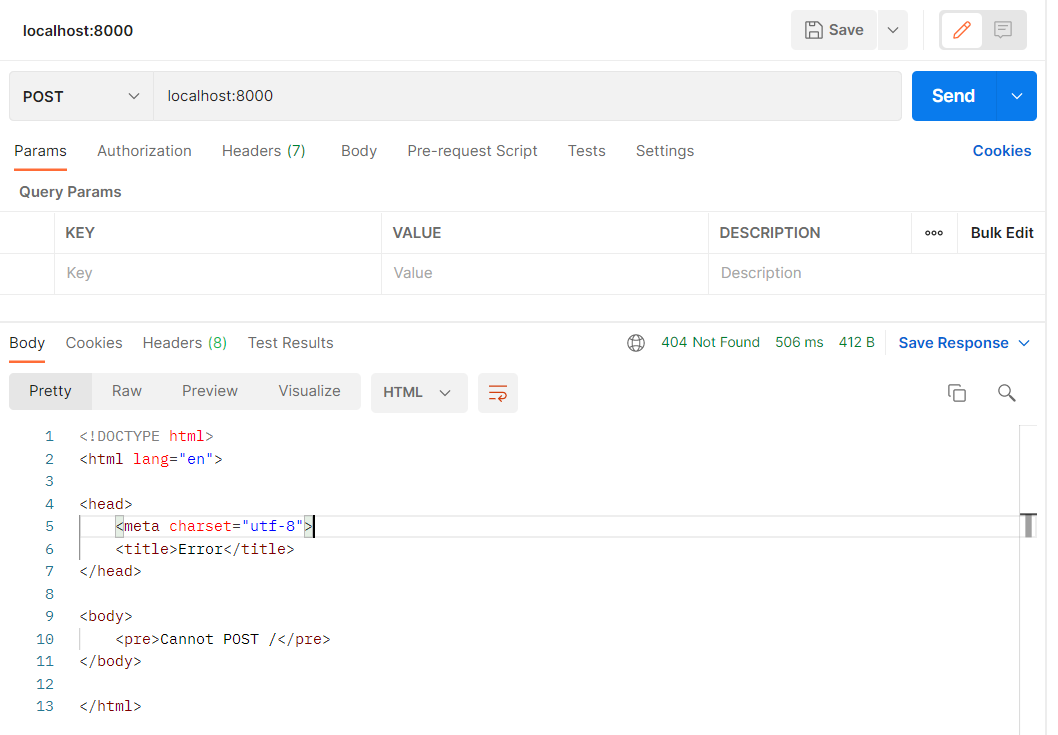Click line number 13 in the gutter

tap(45, 707)
